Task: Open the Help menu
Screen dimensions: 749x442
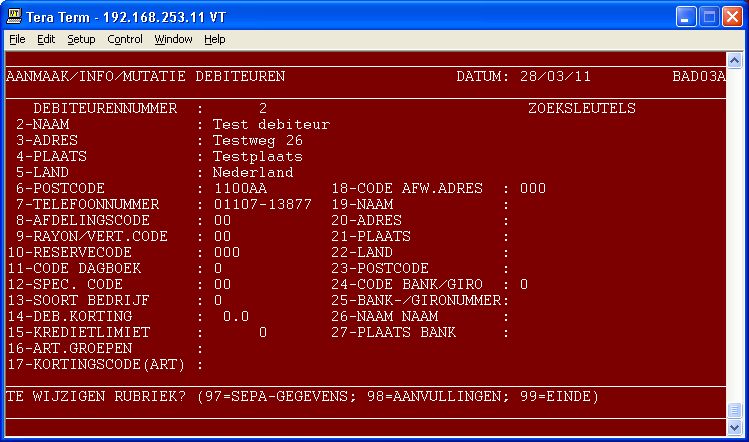Action: (215, 39)
